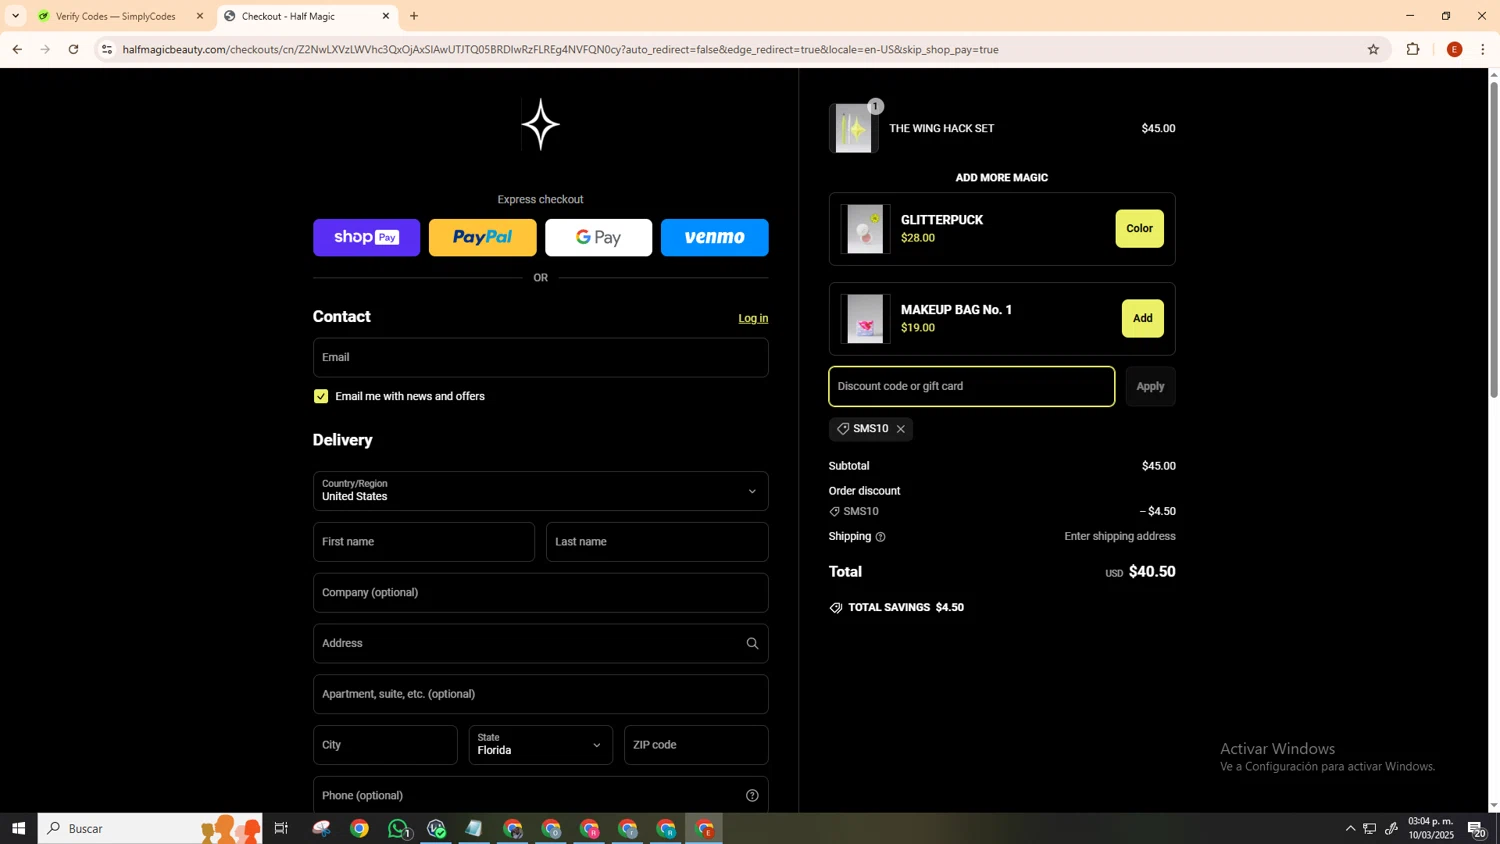Screen dimensions: 1500x844
Task: Open the Notepad taskbar icon
Action: click(474, 829)
